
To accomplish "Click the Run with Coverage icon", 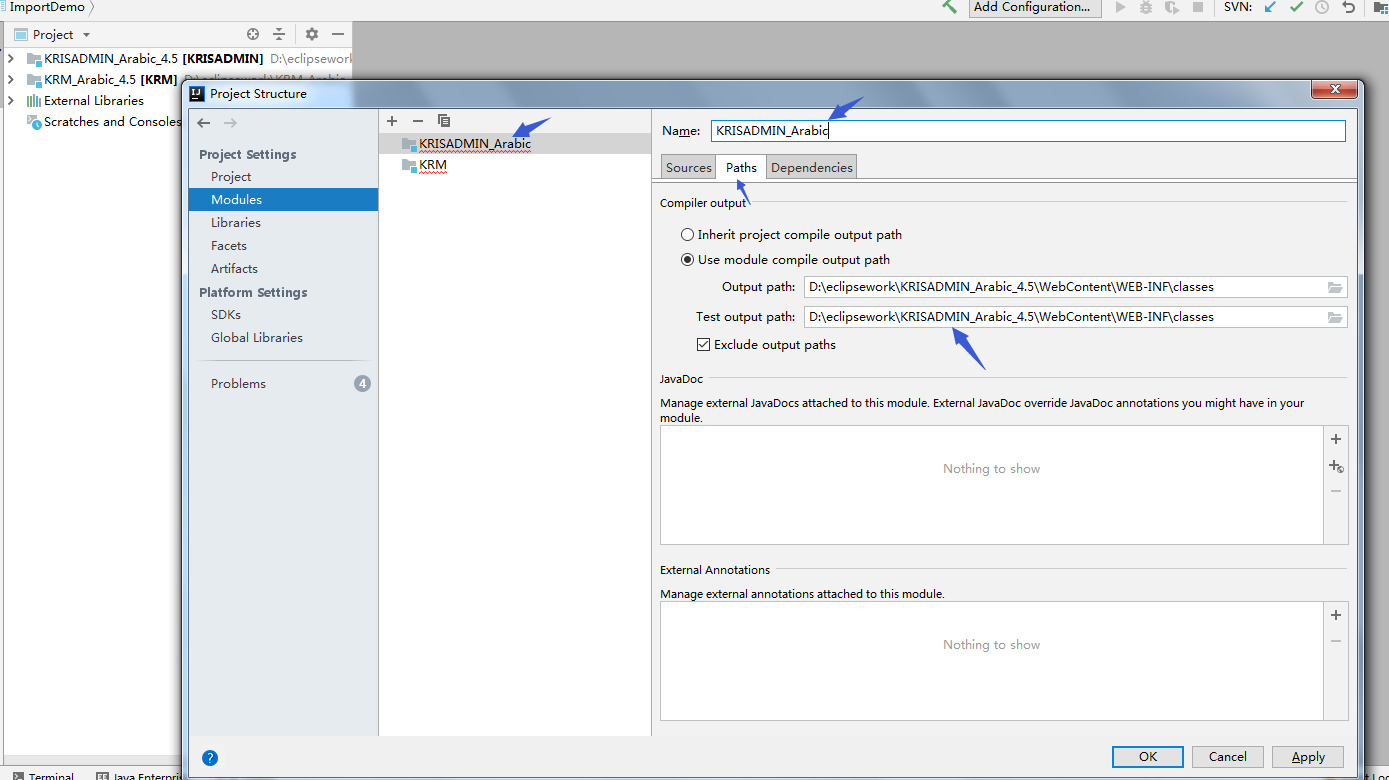I will 1171,7.
